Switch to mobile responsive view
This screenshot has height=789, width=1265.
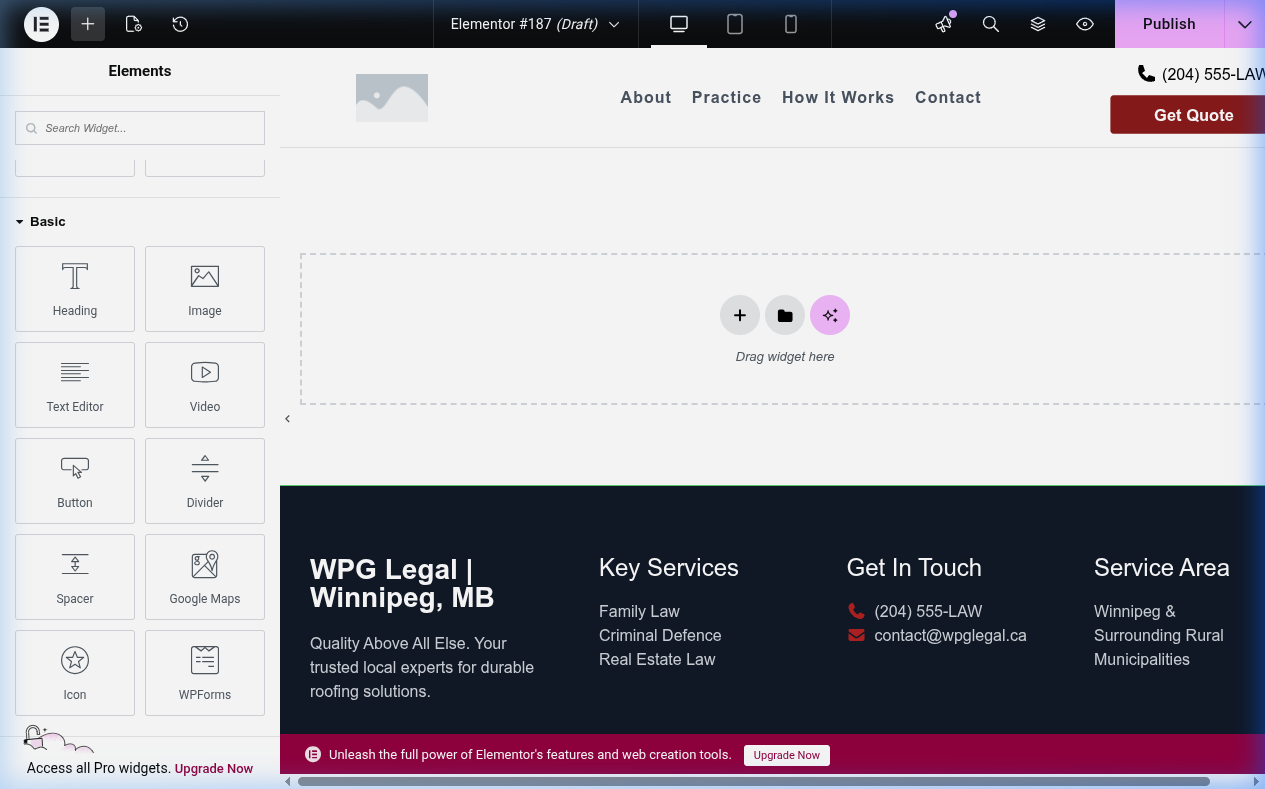coord(791,24)
